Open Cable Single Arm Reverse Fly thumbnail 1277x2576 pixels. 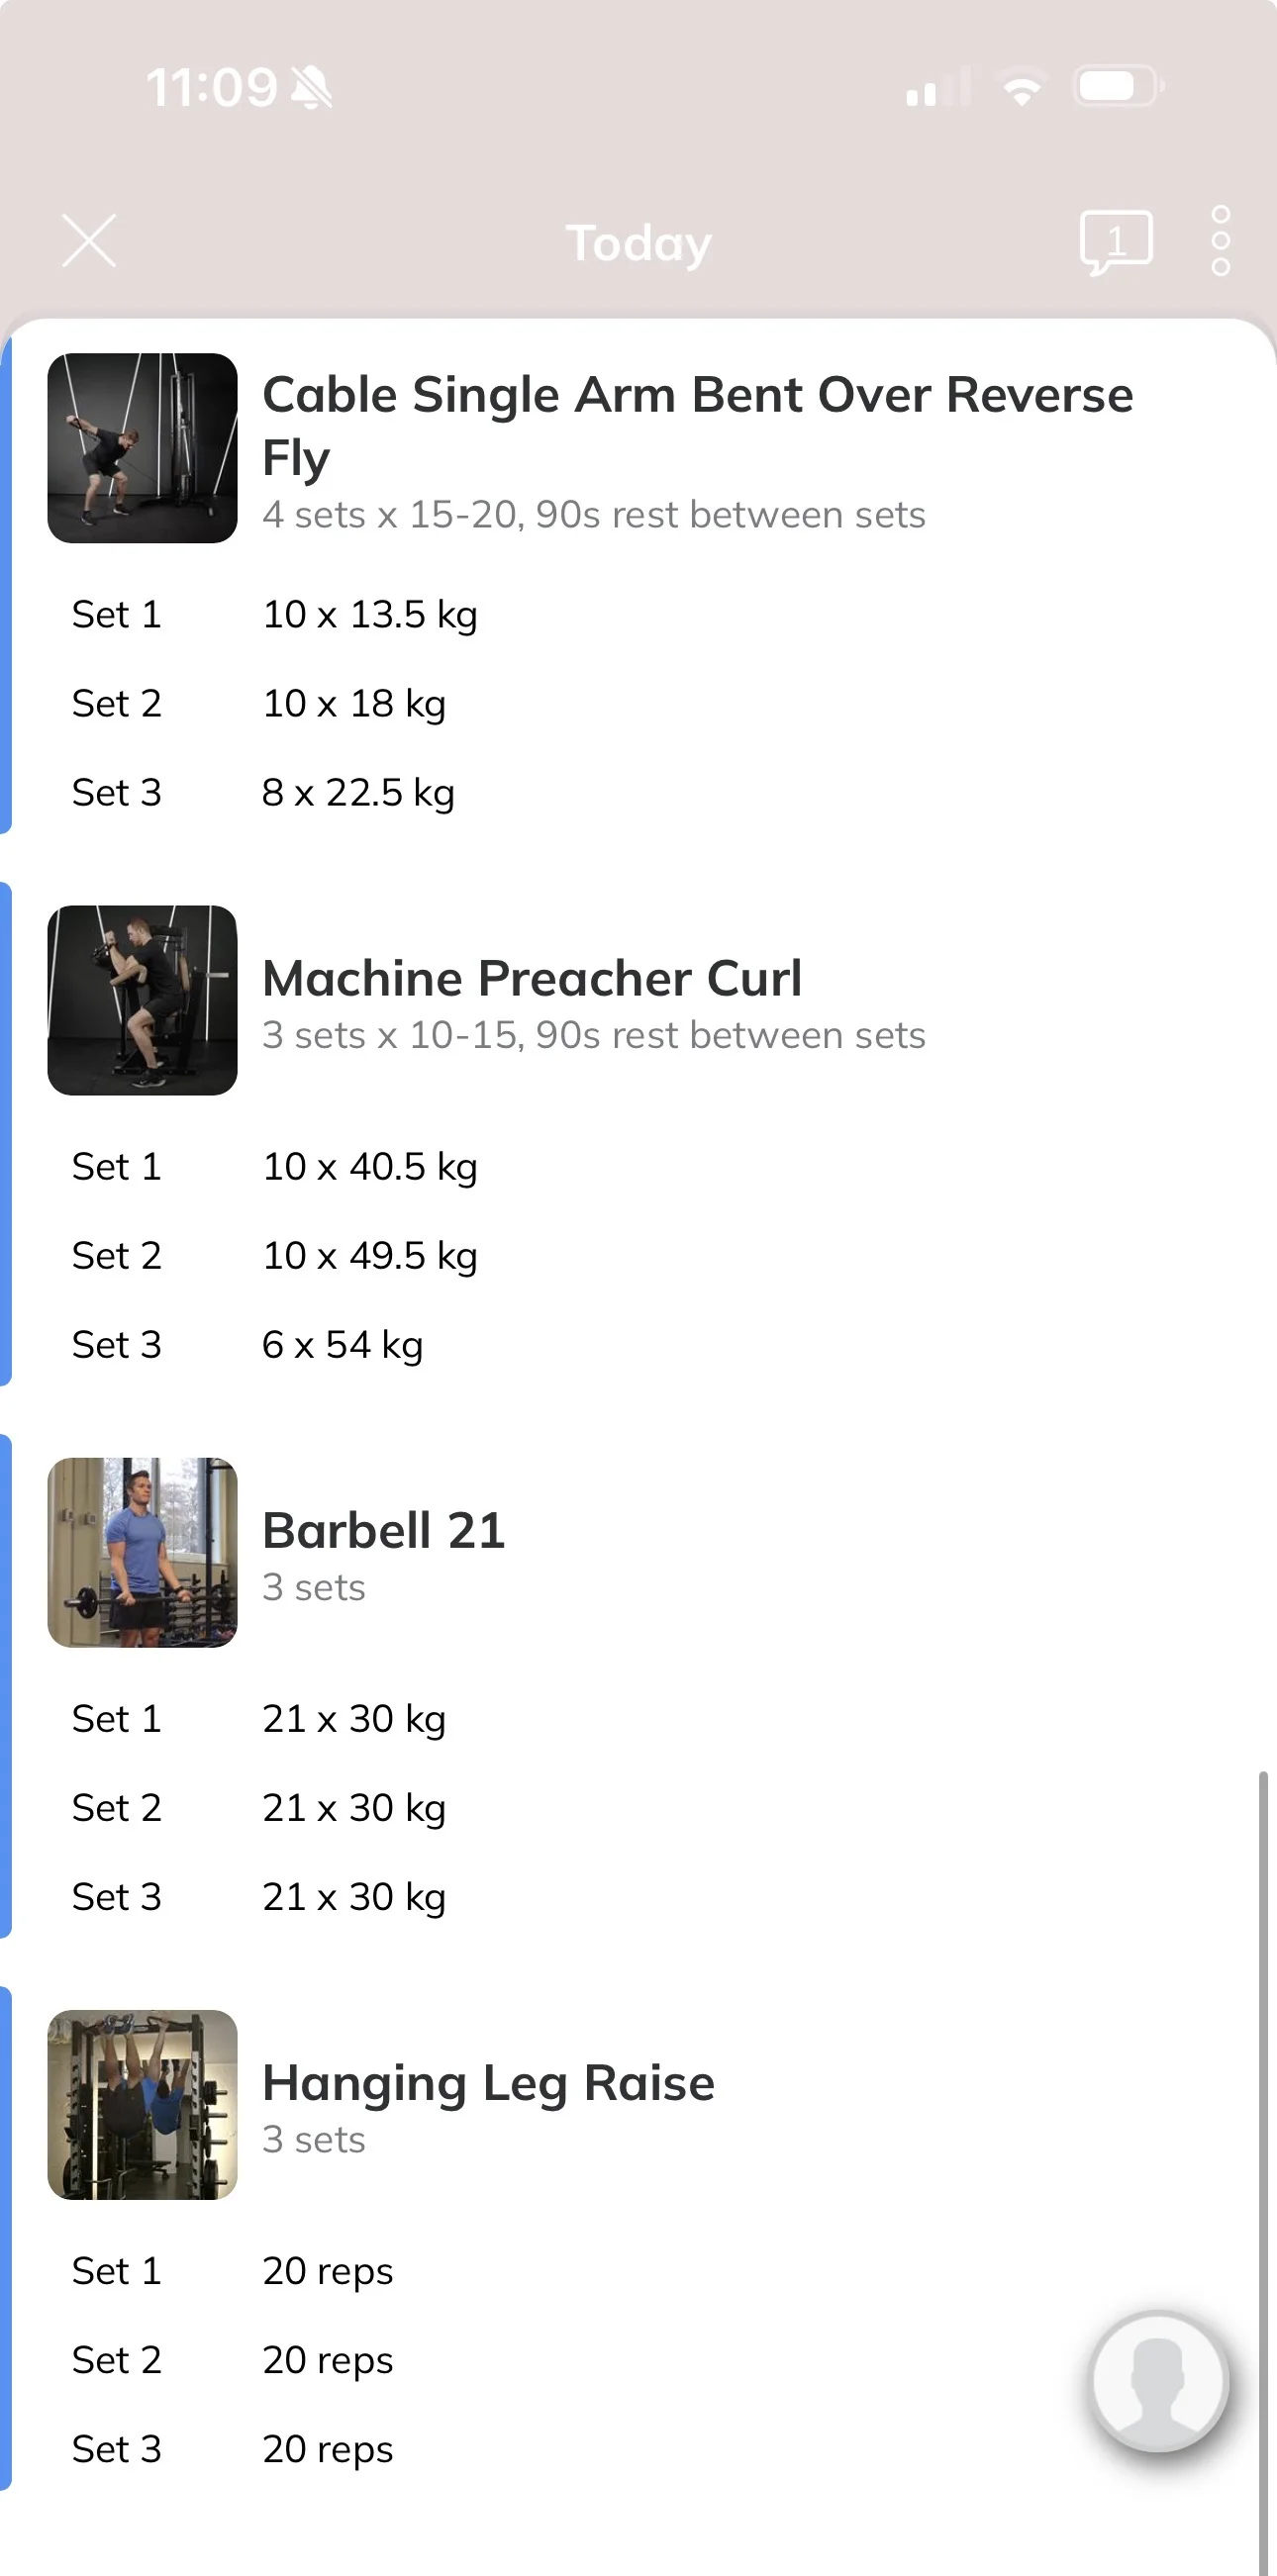click(142, 448)
